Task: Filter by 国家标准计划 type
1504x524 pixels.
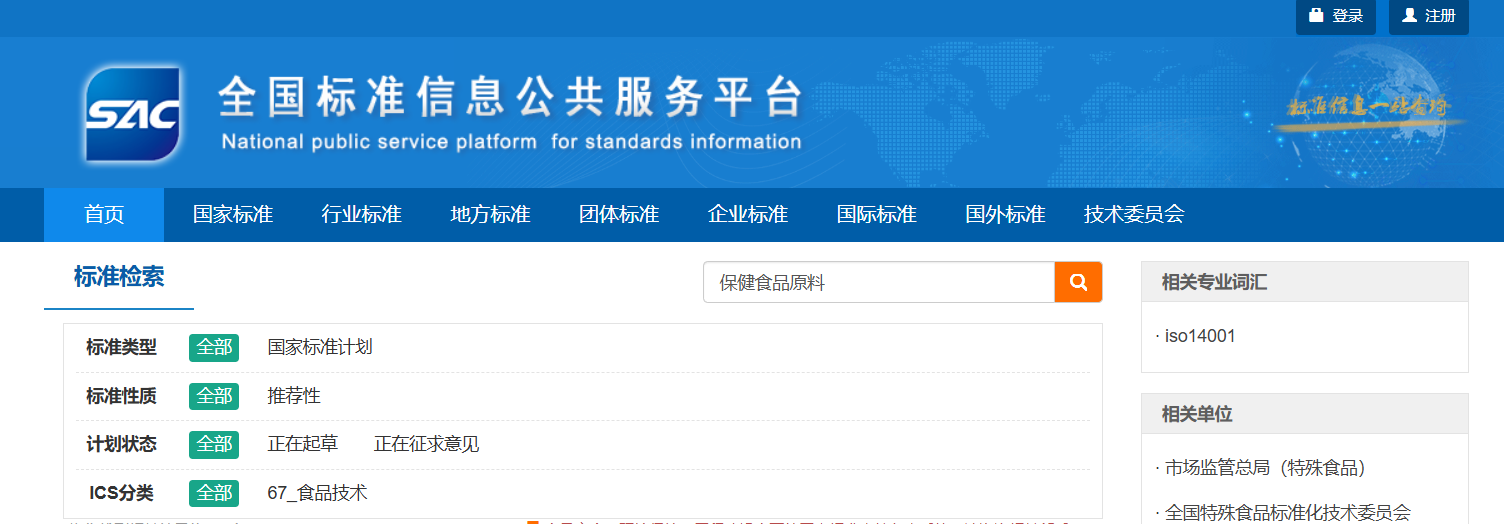Action: [x=320, y=348]
